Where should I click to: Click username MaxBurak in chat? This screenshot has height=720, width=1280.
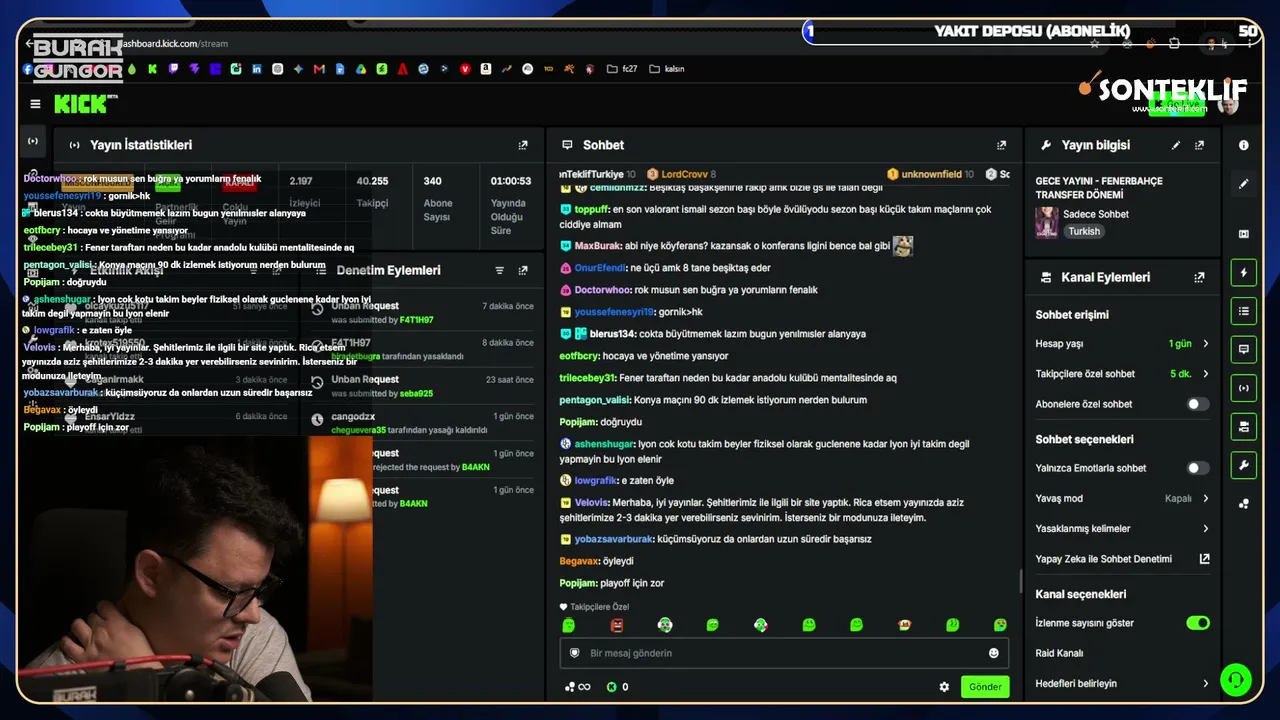click(x=598, y=246)
